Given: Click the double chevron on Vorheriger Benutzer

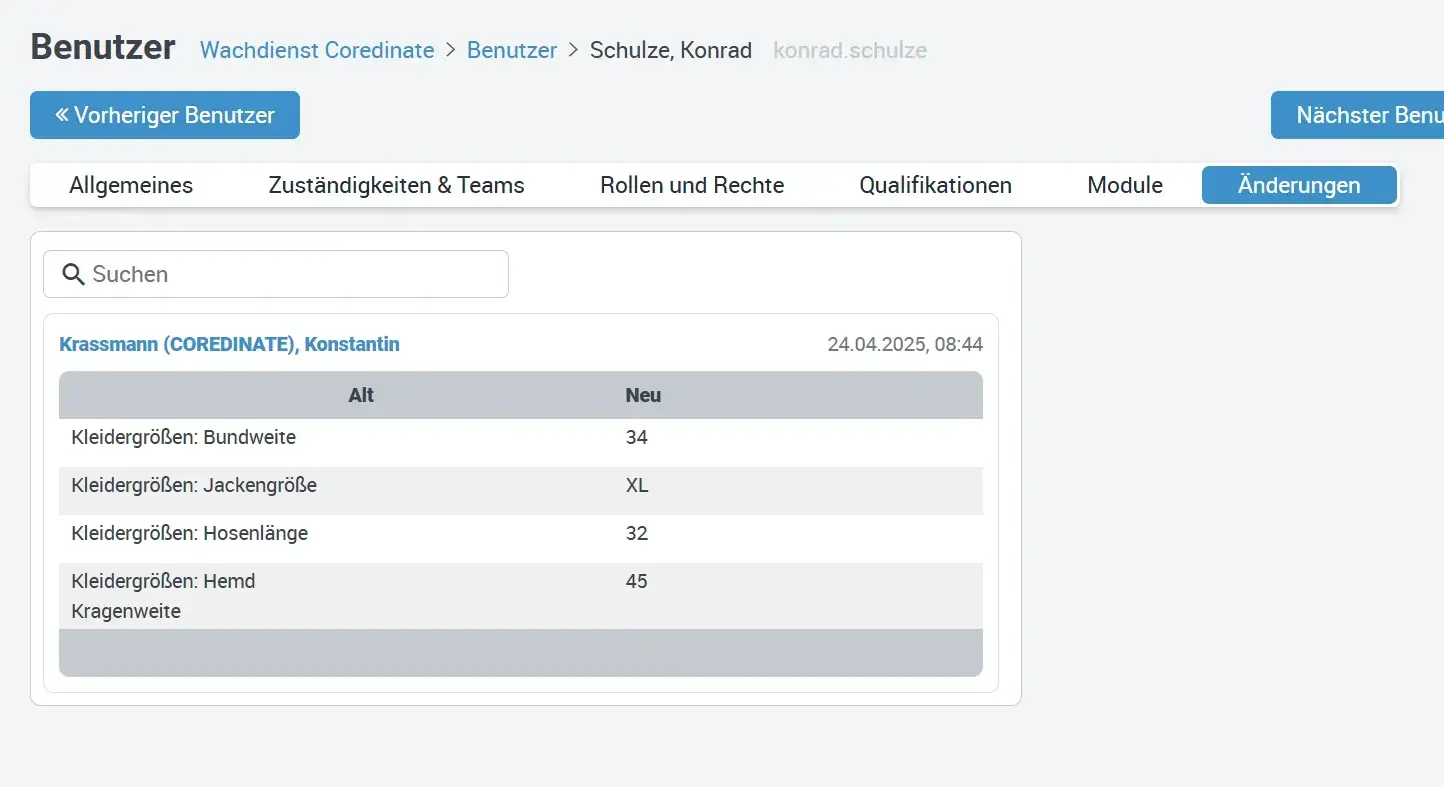Looking at the screenshot, I should point(62,115).
